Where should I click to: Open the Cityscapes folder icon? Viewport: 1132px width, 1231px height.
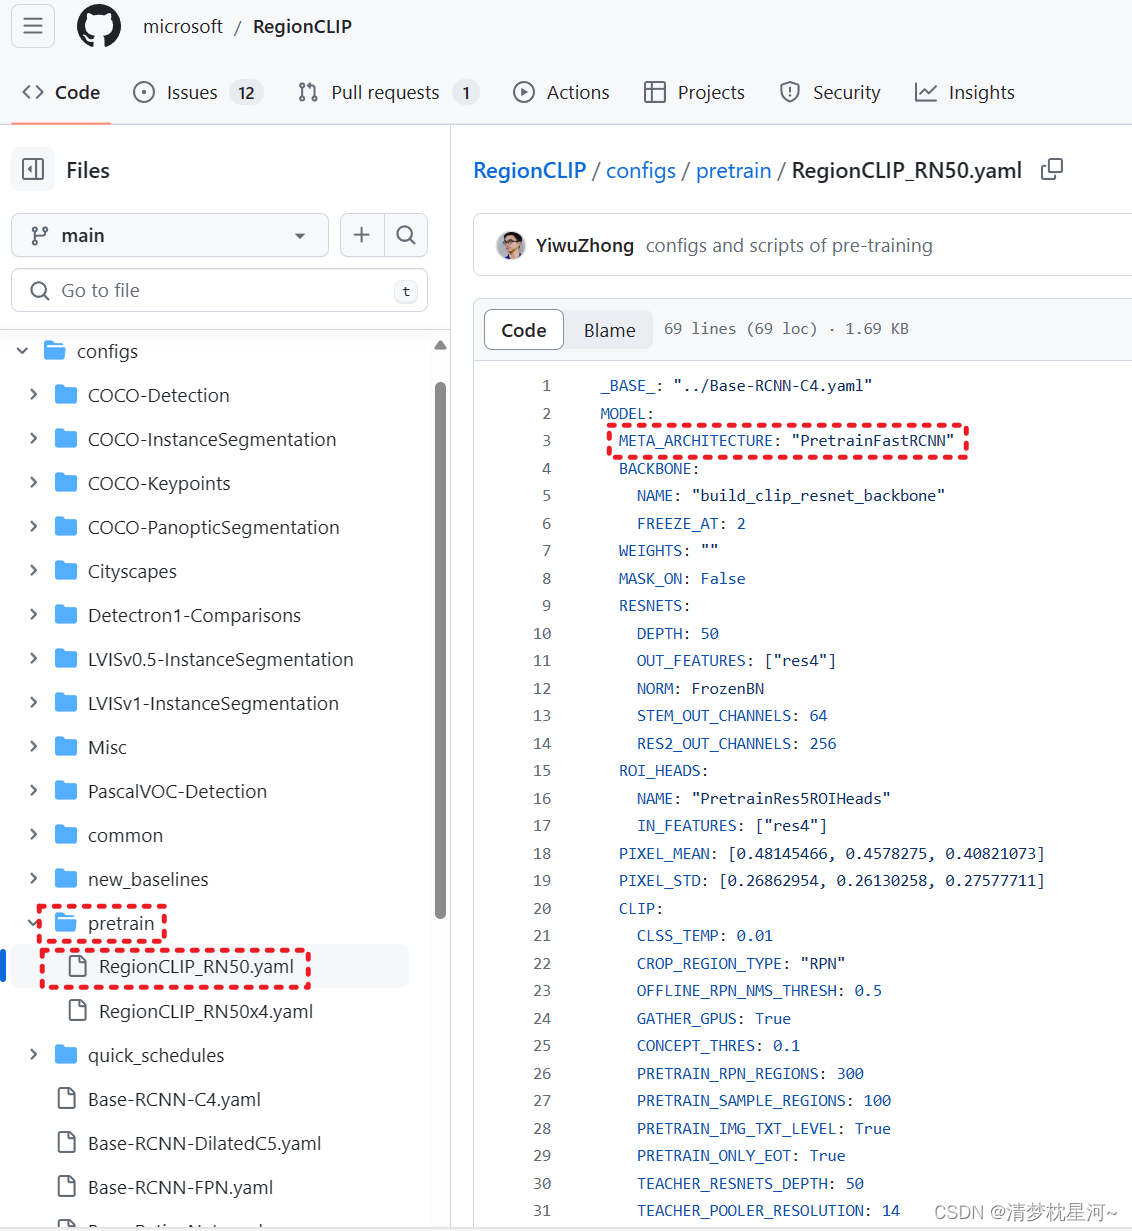(x=66, y=571)
